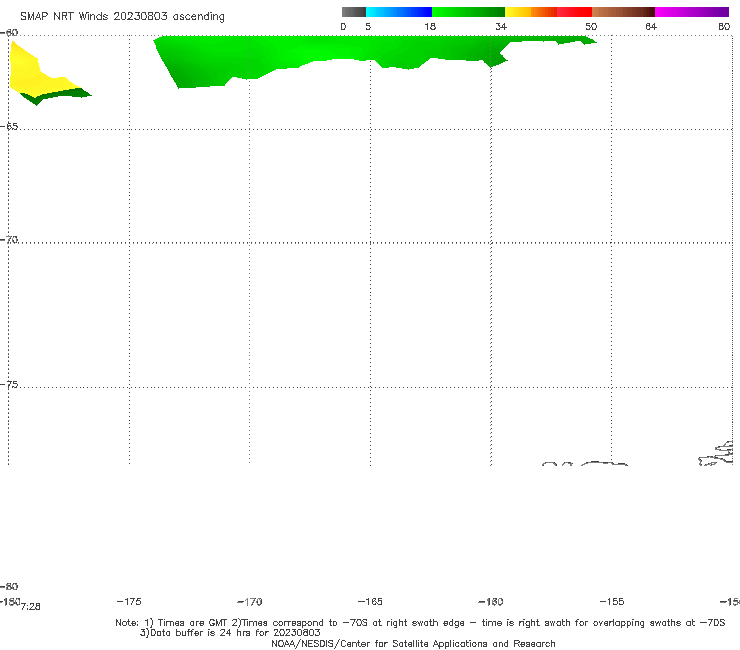The height and width of the screenshot is (650, 740).
Task: Click the longitude label '-165'
Action: [x=370, y=601]
